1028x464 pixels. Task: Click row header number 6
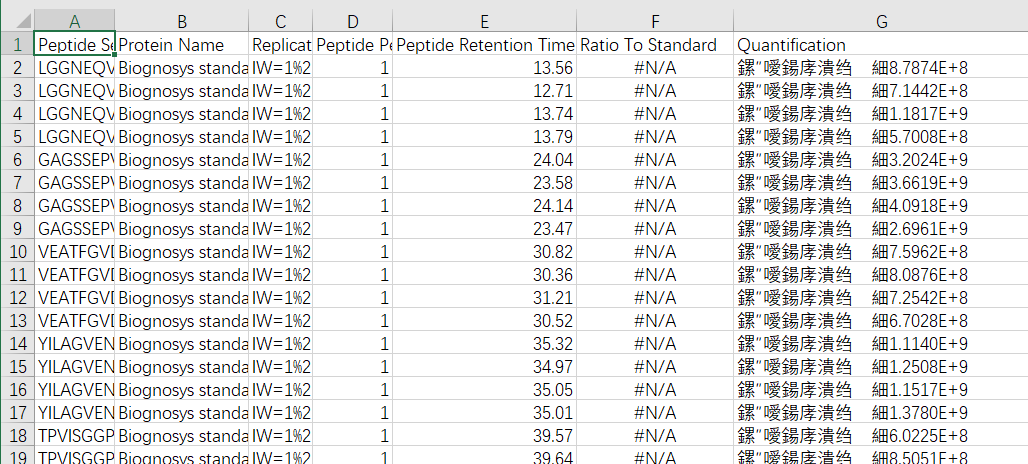click(17, 160)
